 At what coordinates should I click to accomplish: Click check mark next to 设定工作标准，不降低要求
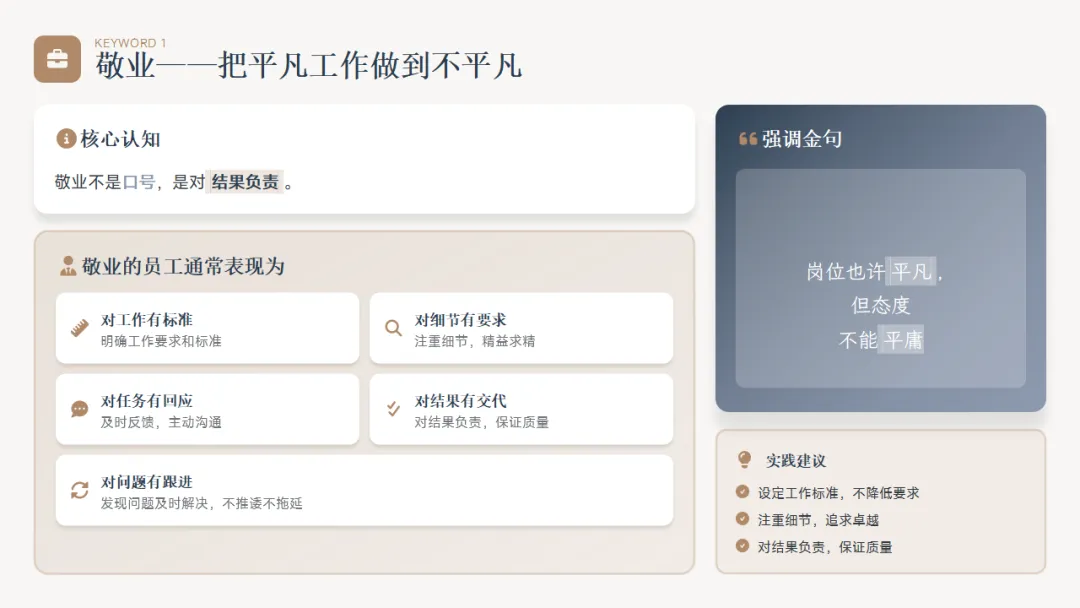(x=742, y=492)
